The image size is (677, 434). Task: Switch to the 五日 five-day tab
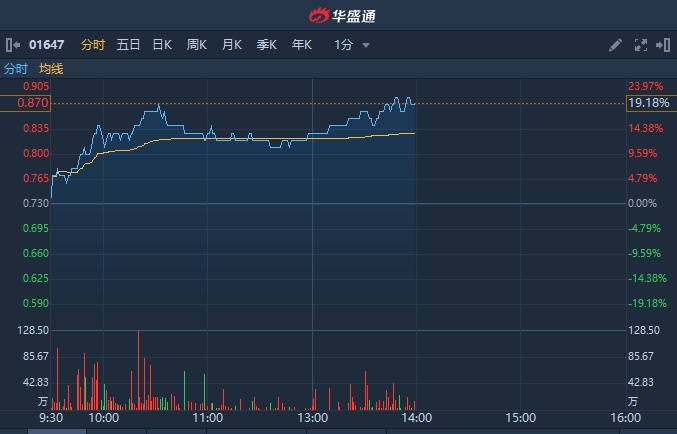coord(128,45)
